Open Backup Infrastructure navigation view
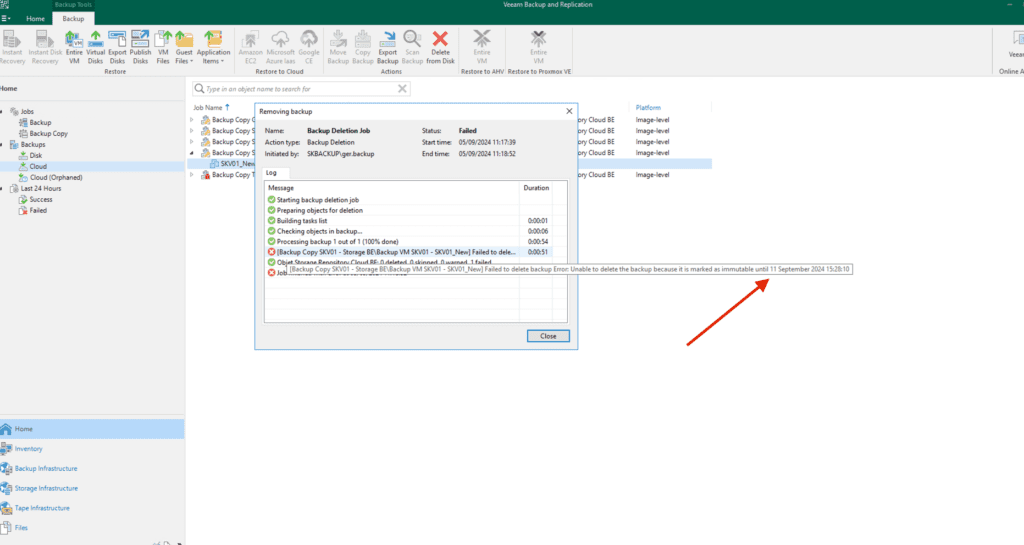Screen dimensions: 1024x545 click(45, 468)
